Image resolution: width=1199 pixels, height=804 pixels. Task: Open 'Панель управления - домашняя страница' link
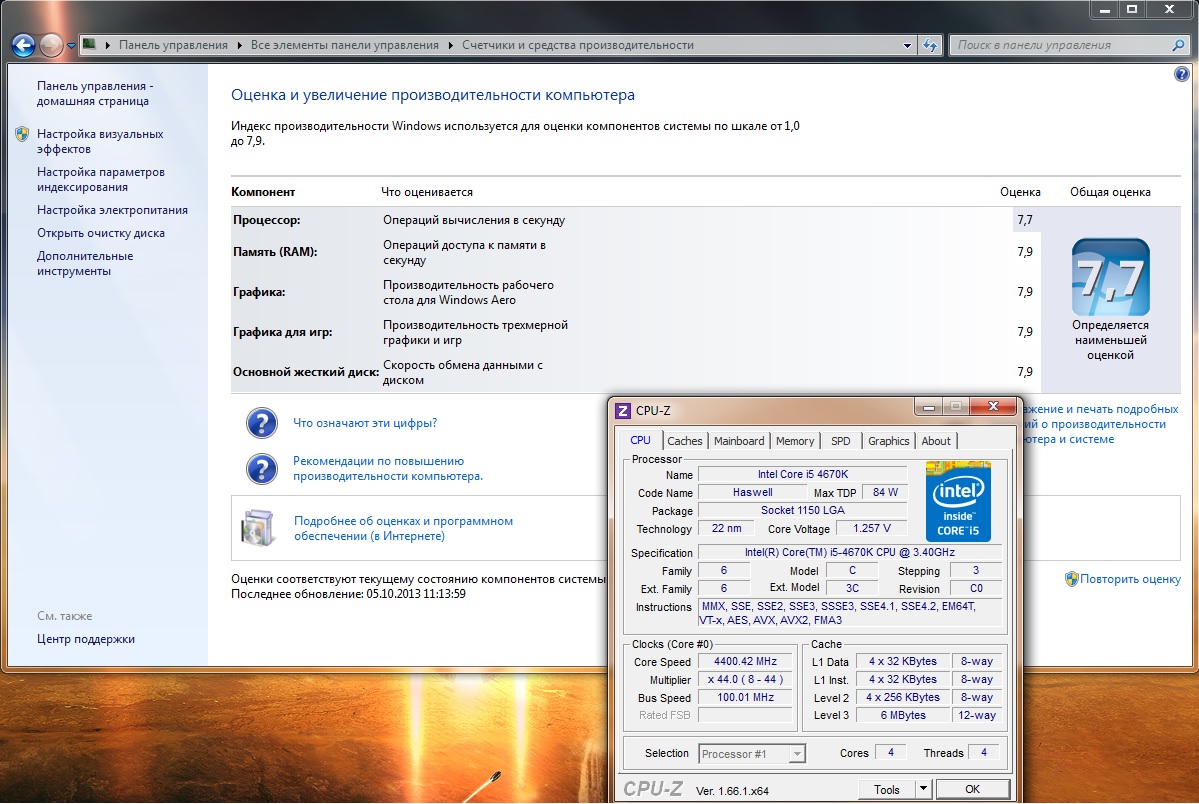[95, 93]
